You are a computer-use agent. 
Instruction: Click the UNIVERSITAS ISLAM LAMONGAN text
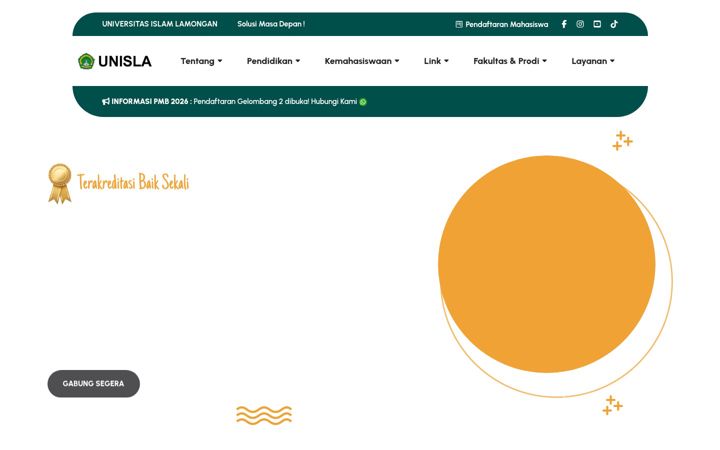160,24
